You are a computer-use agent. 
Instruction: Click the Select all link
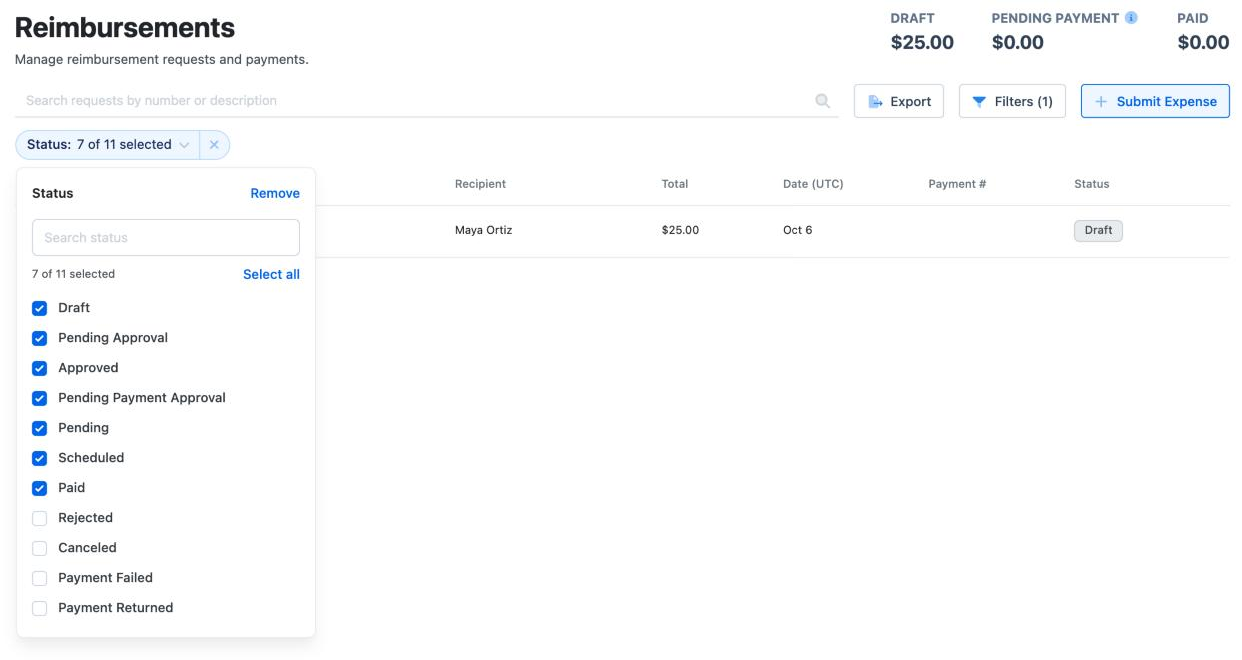pyautogui.click(x=271, y=274)
